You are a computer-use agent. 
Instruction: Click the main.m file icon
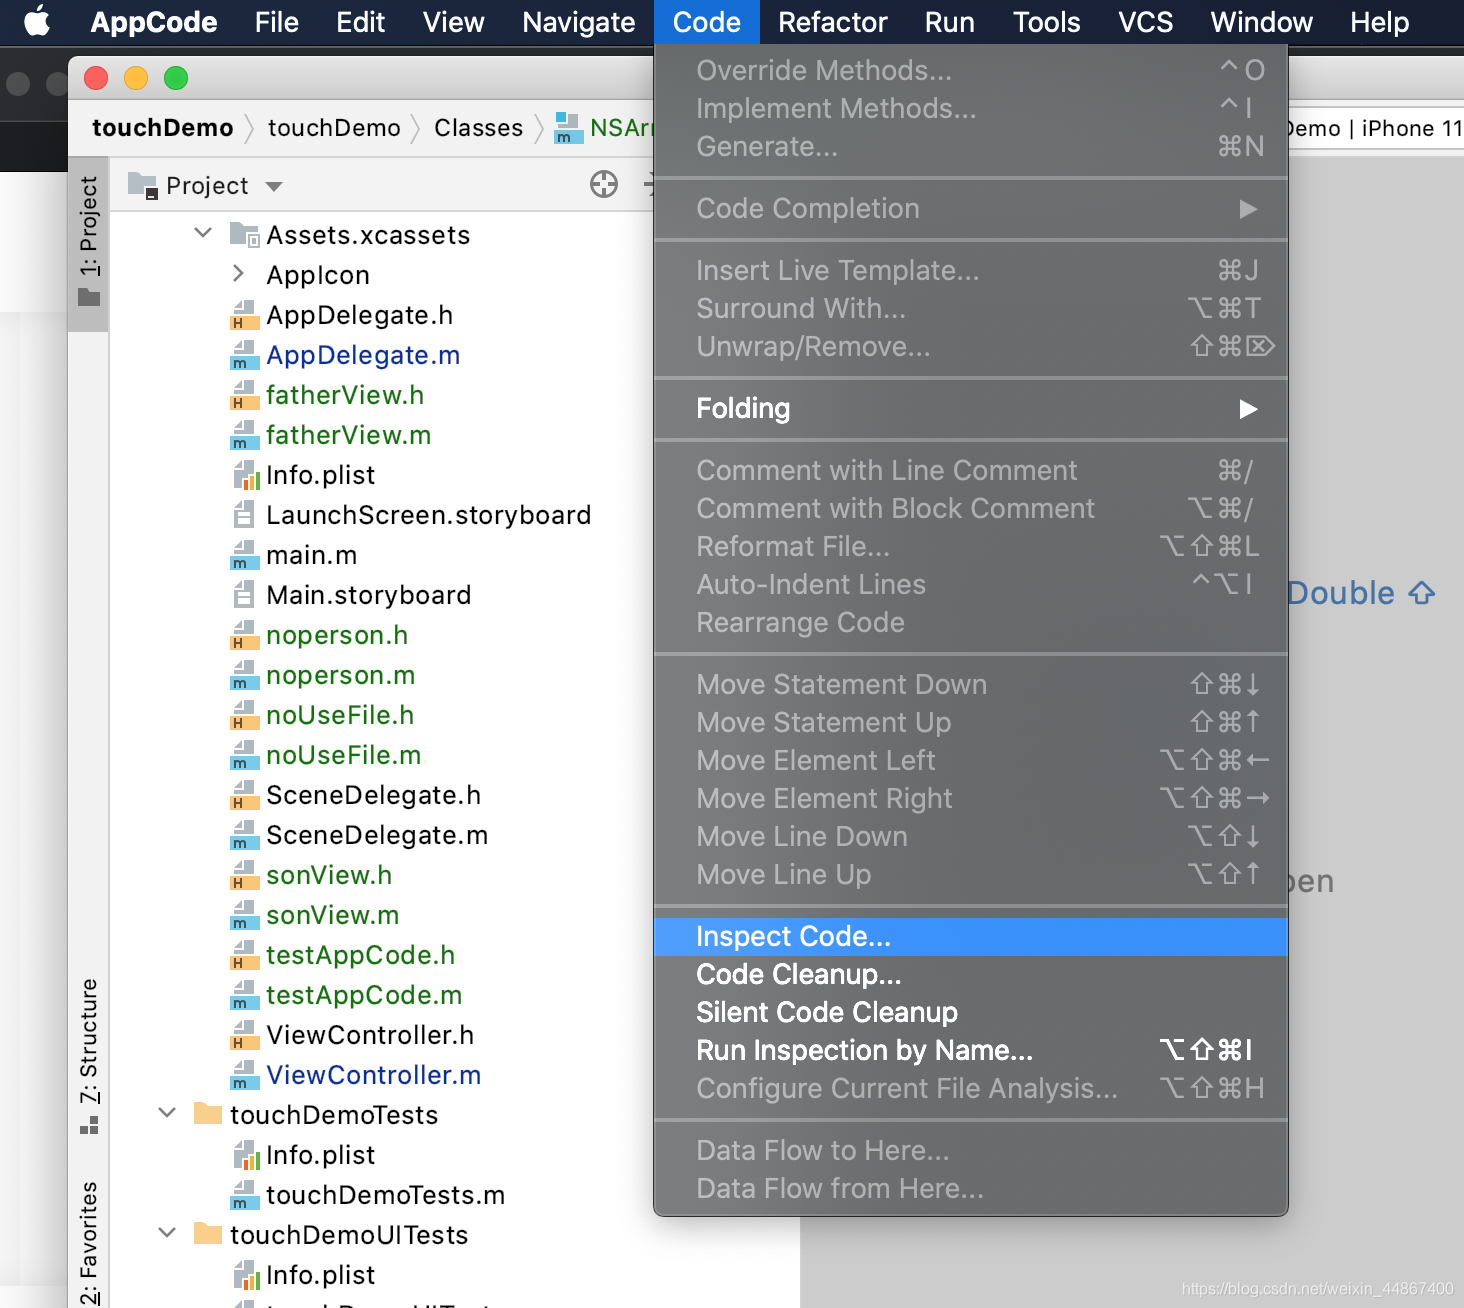point(245,555)
